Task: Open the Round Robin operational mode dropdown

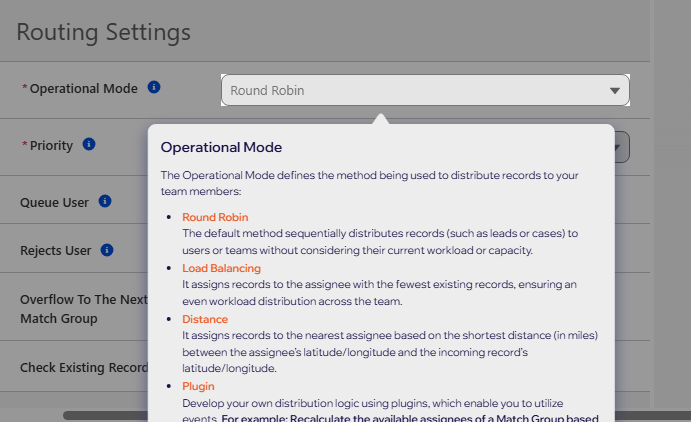Action: tap(425, 90)
